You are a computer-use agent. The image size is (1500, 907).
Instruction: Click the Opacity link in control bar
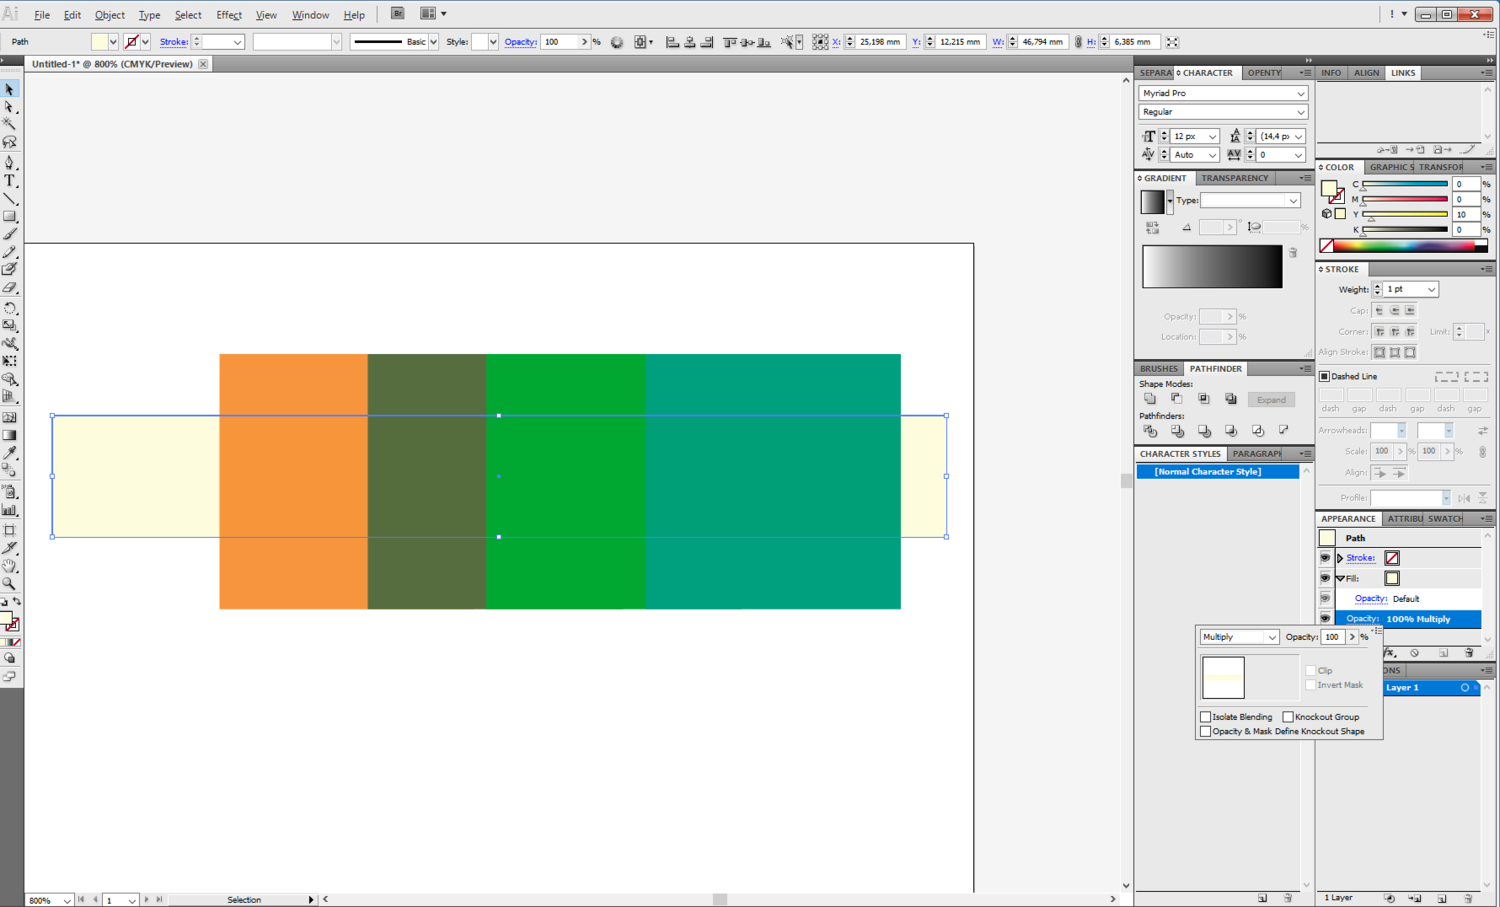pos(520,42)
